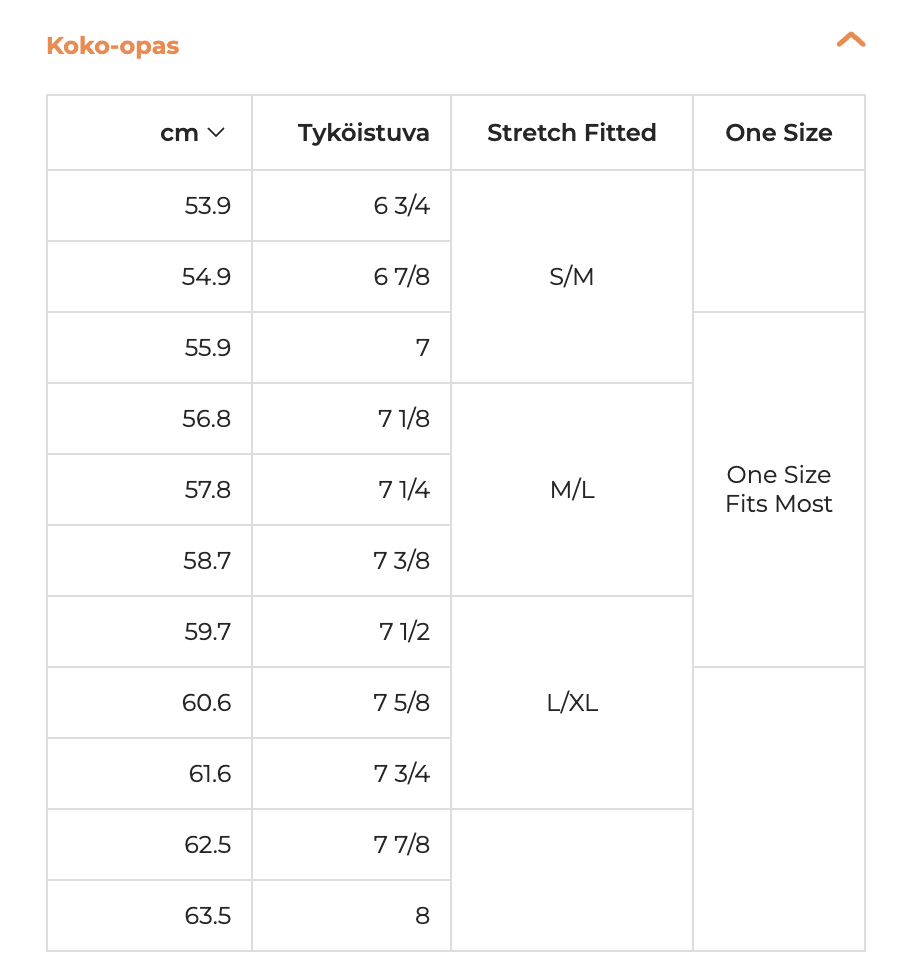924x964 pixels.
Task: Select the Tyköistuva column header
Action: 352,133
